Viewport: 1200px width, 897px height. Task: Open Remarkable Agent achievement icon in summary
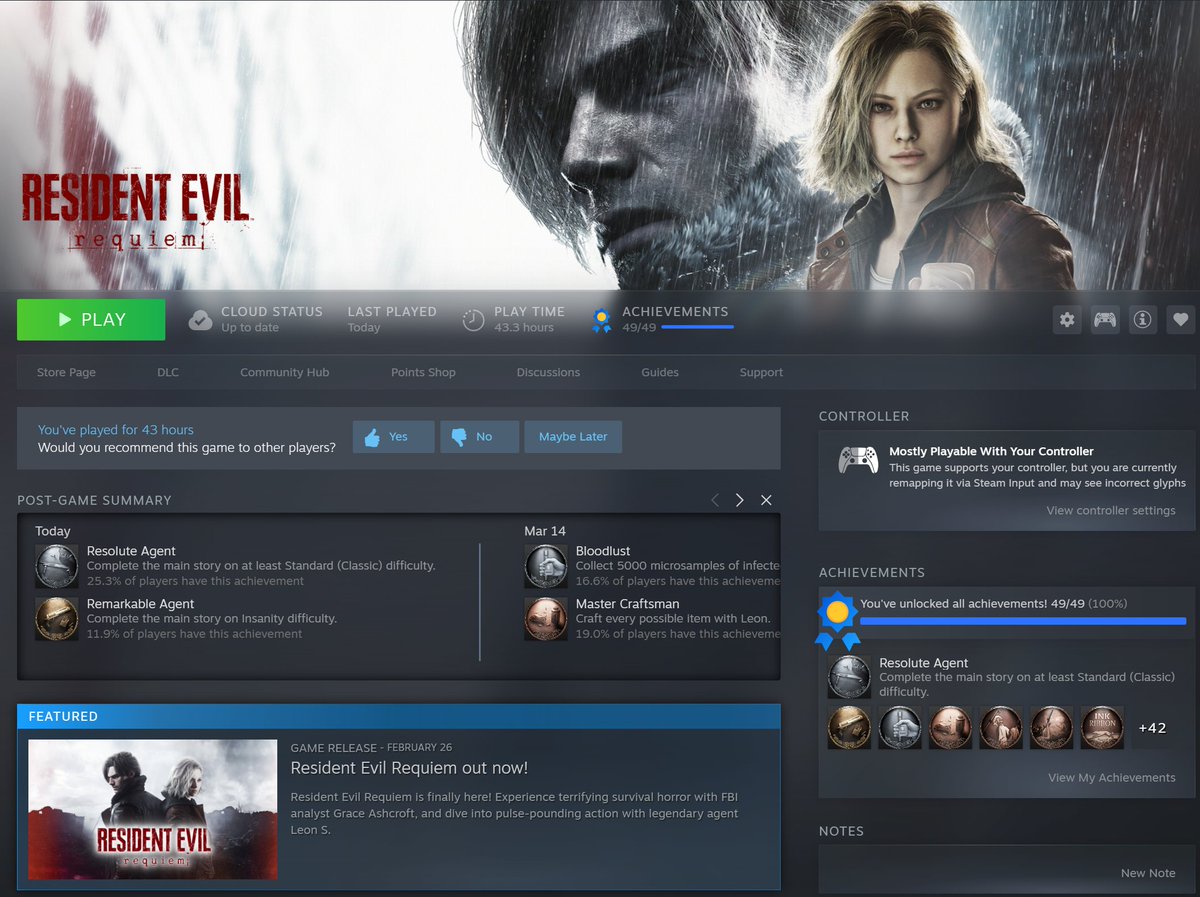tap(57, 619)
